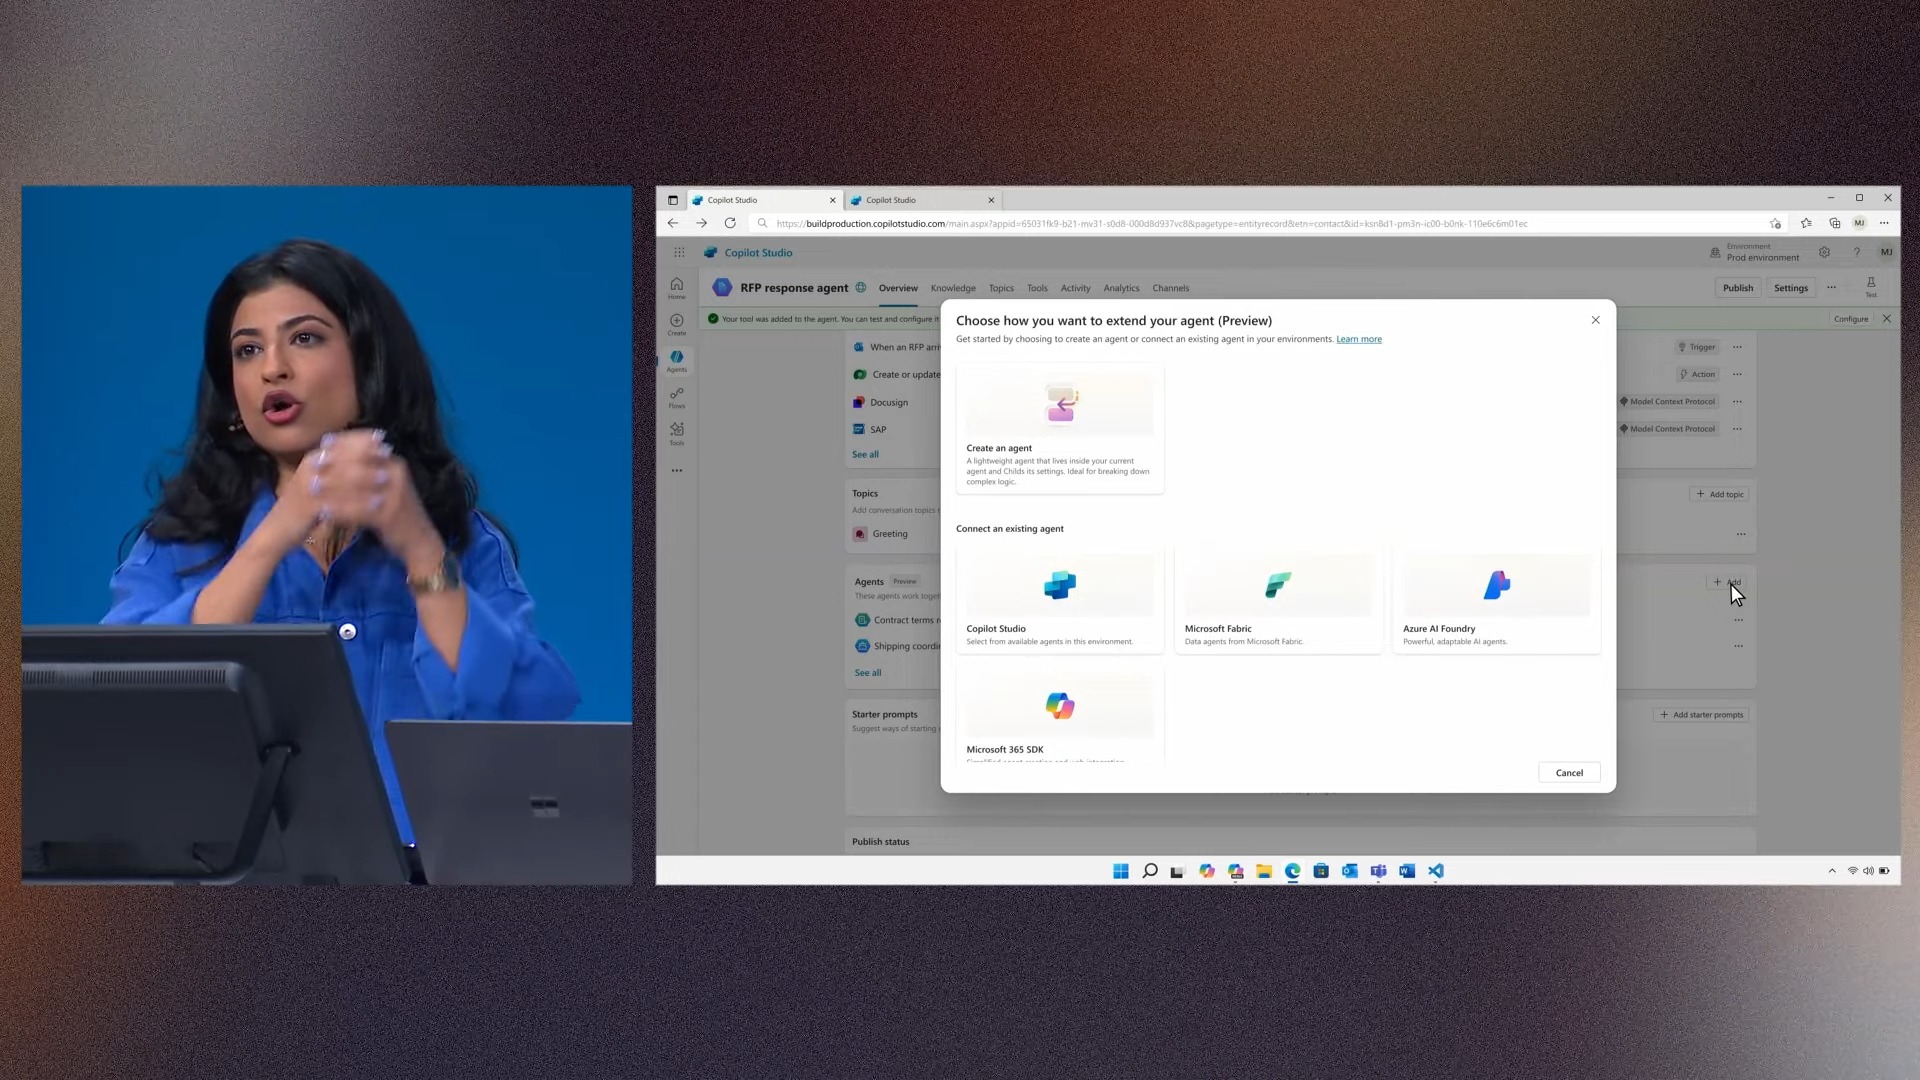Screen dimensions: 1920x1080
Task: Open more options for the Action row
Action: [x=1737, y=374]
